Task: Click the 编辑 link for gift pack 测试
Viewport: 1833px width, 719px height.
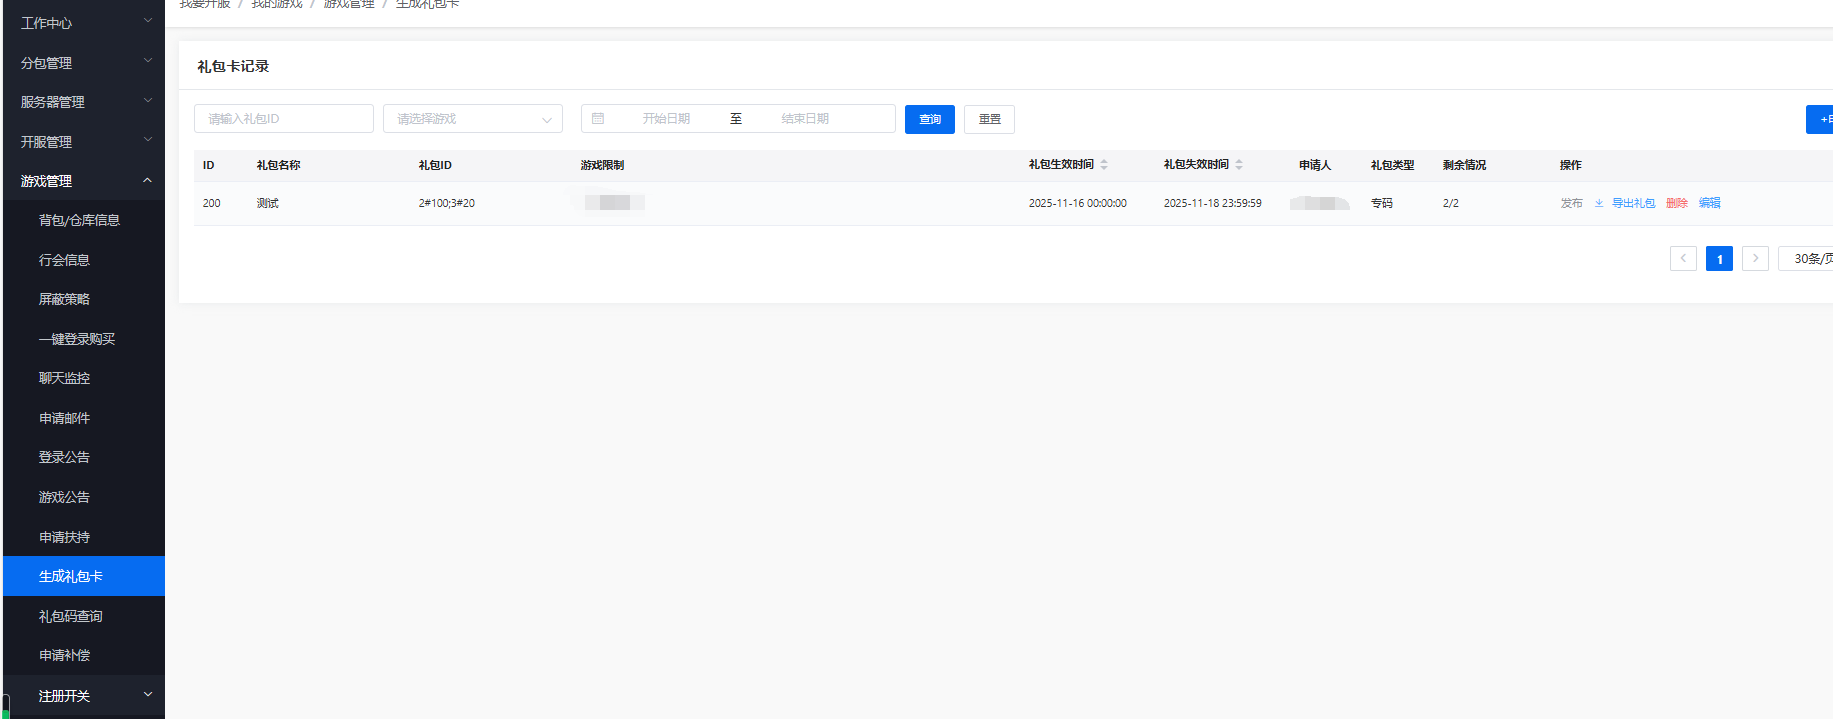Action: click(1710, 203)
